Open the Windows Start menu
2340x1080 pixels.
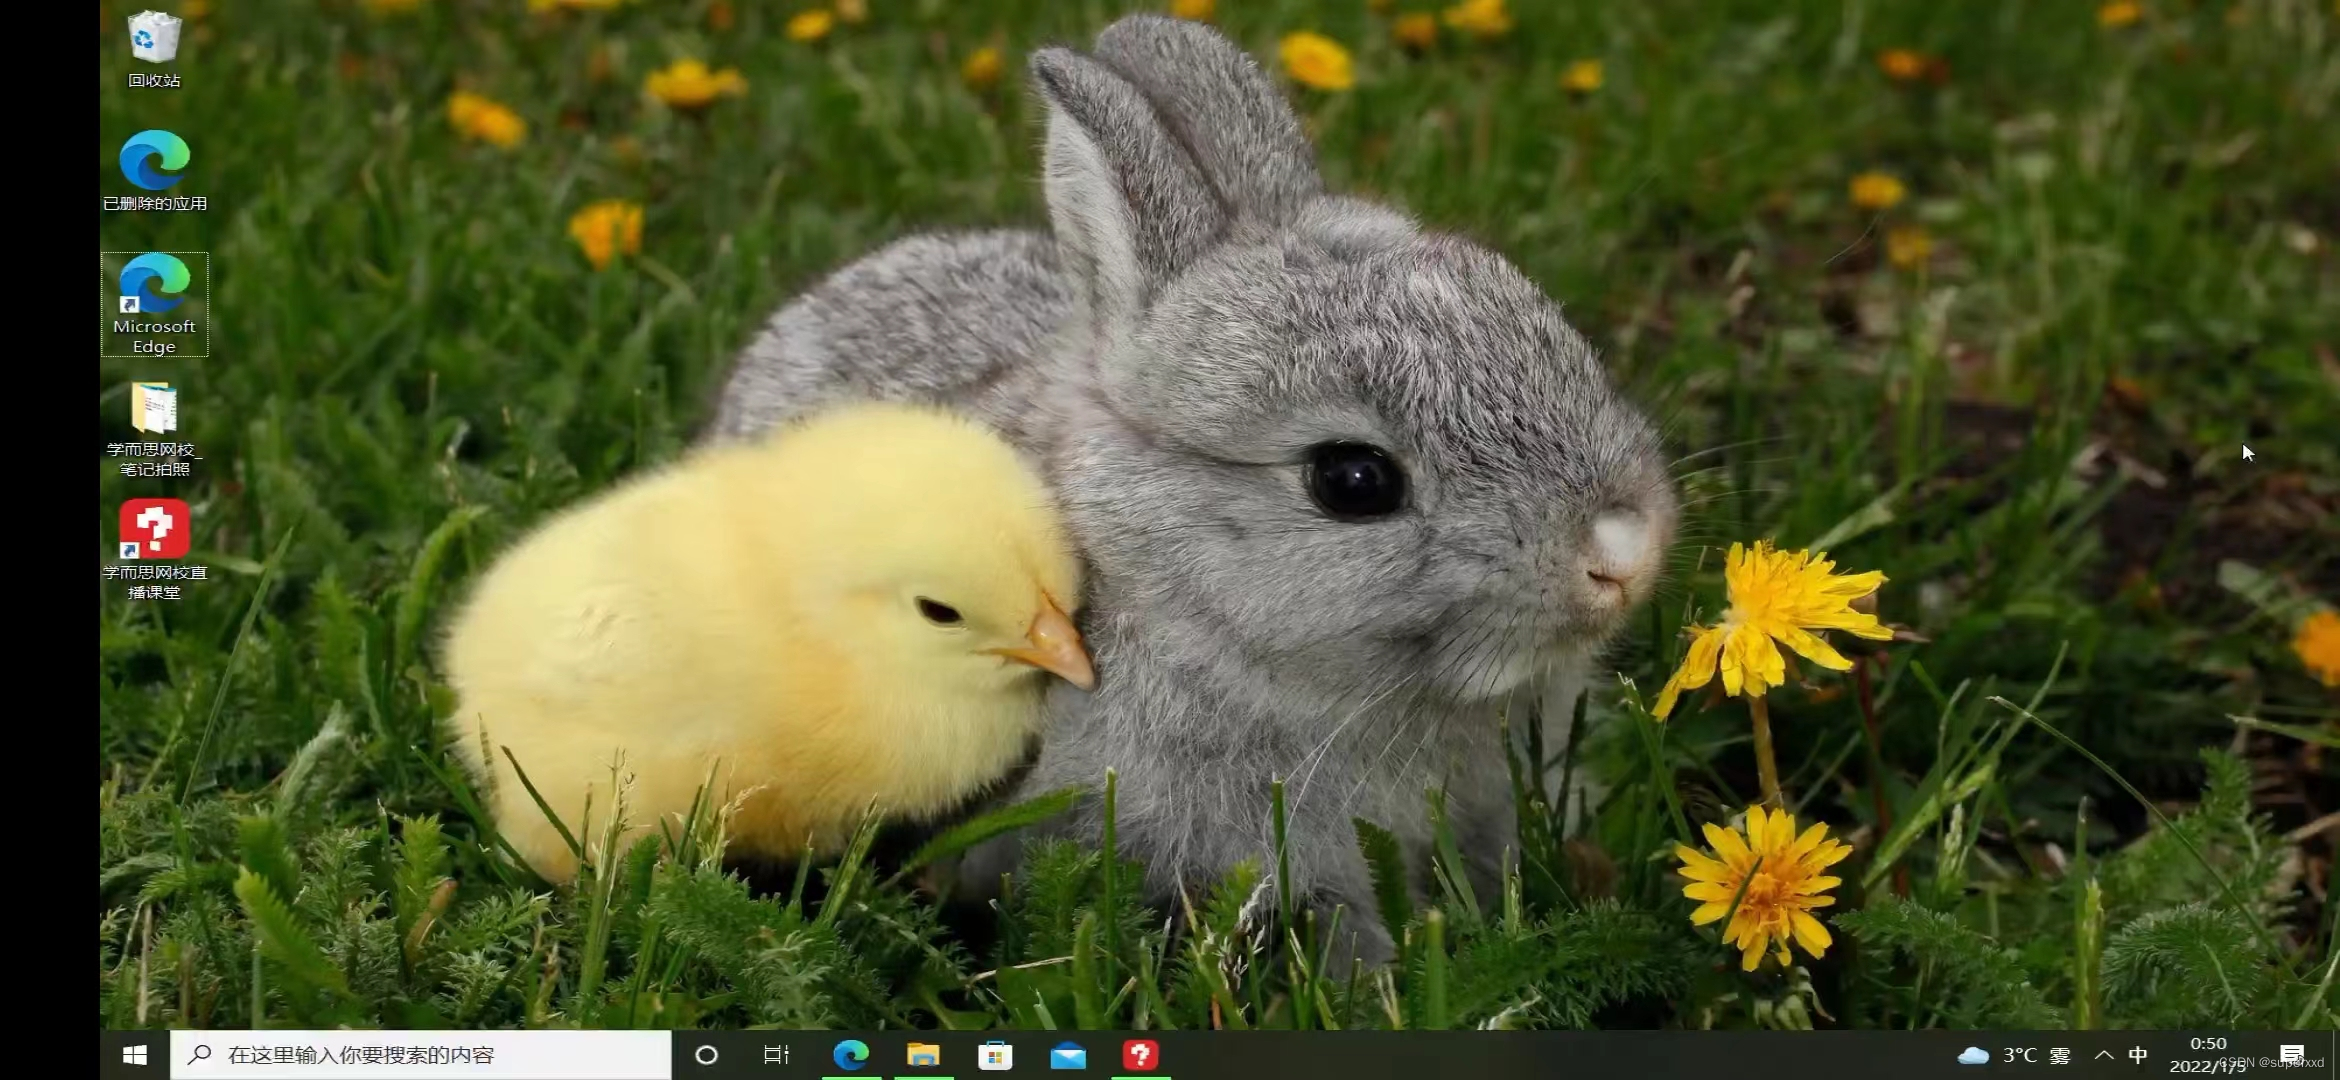135,1055
